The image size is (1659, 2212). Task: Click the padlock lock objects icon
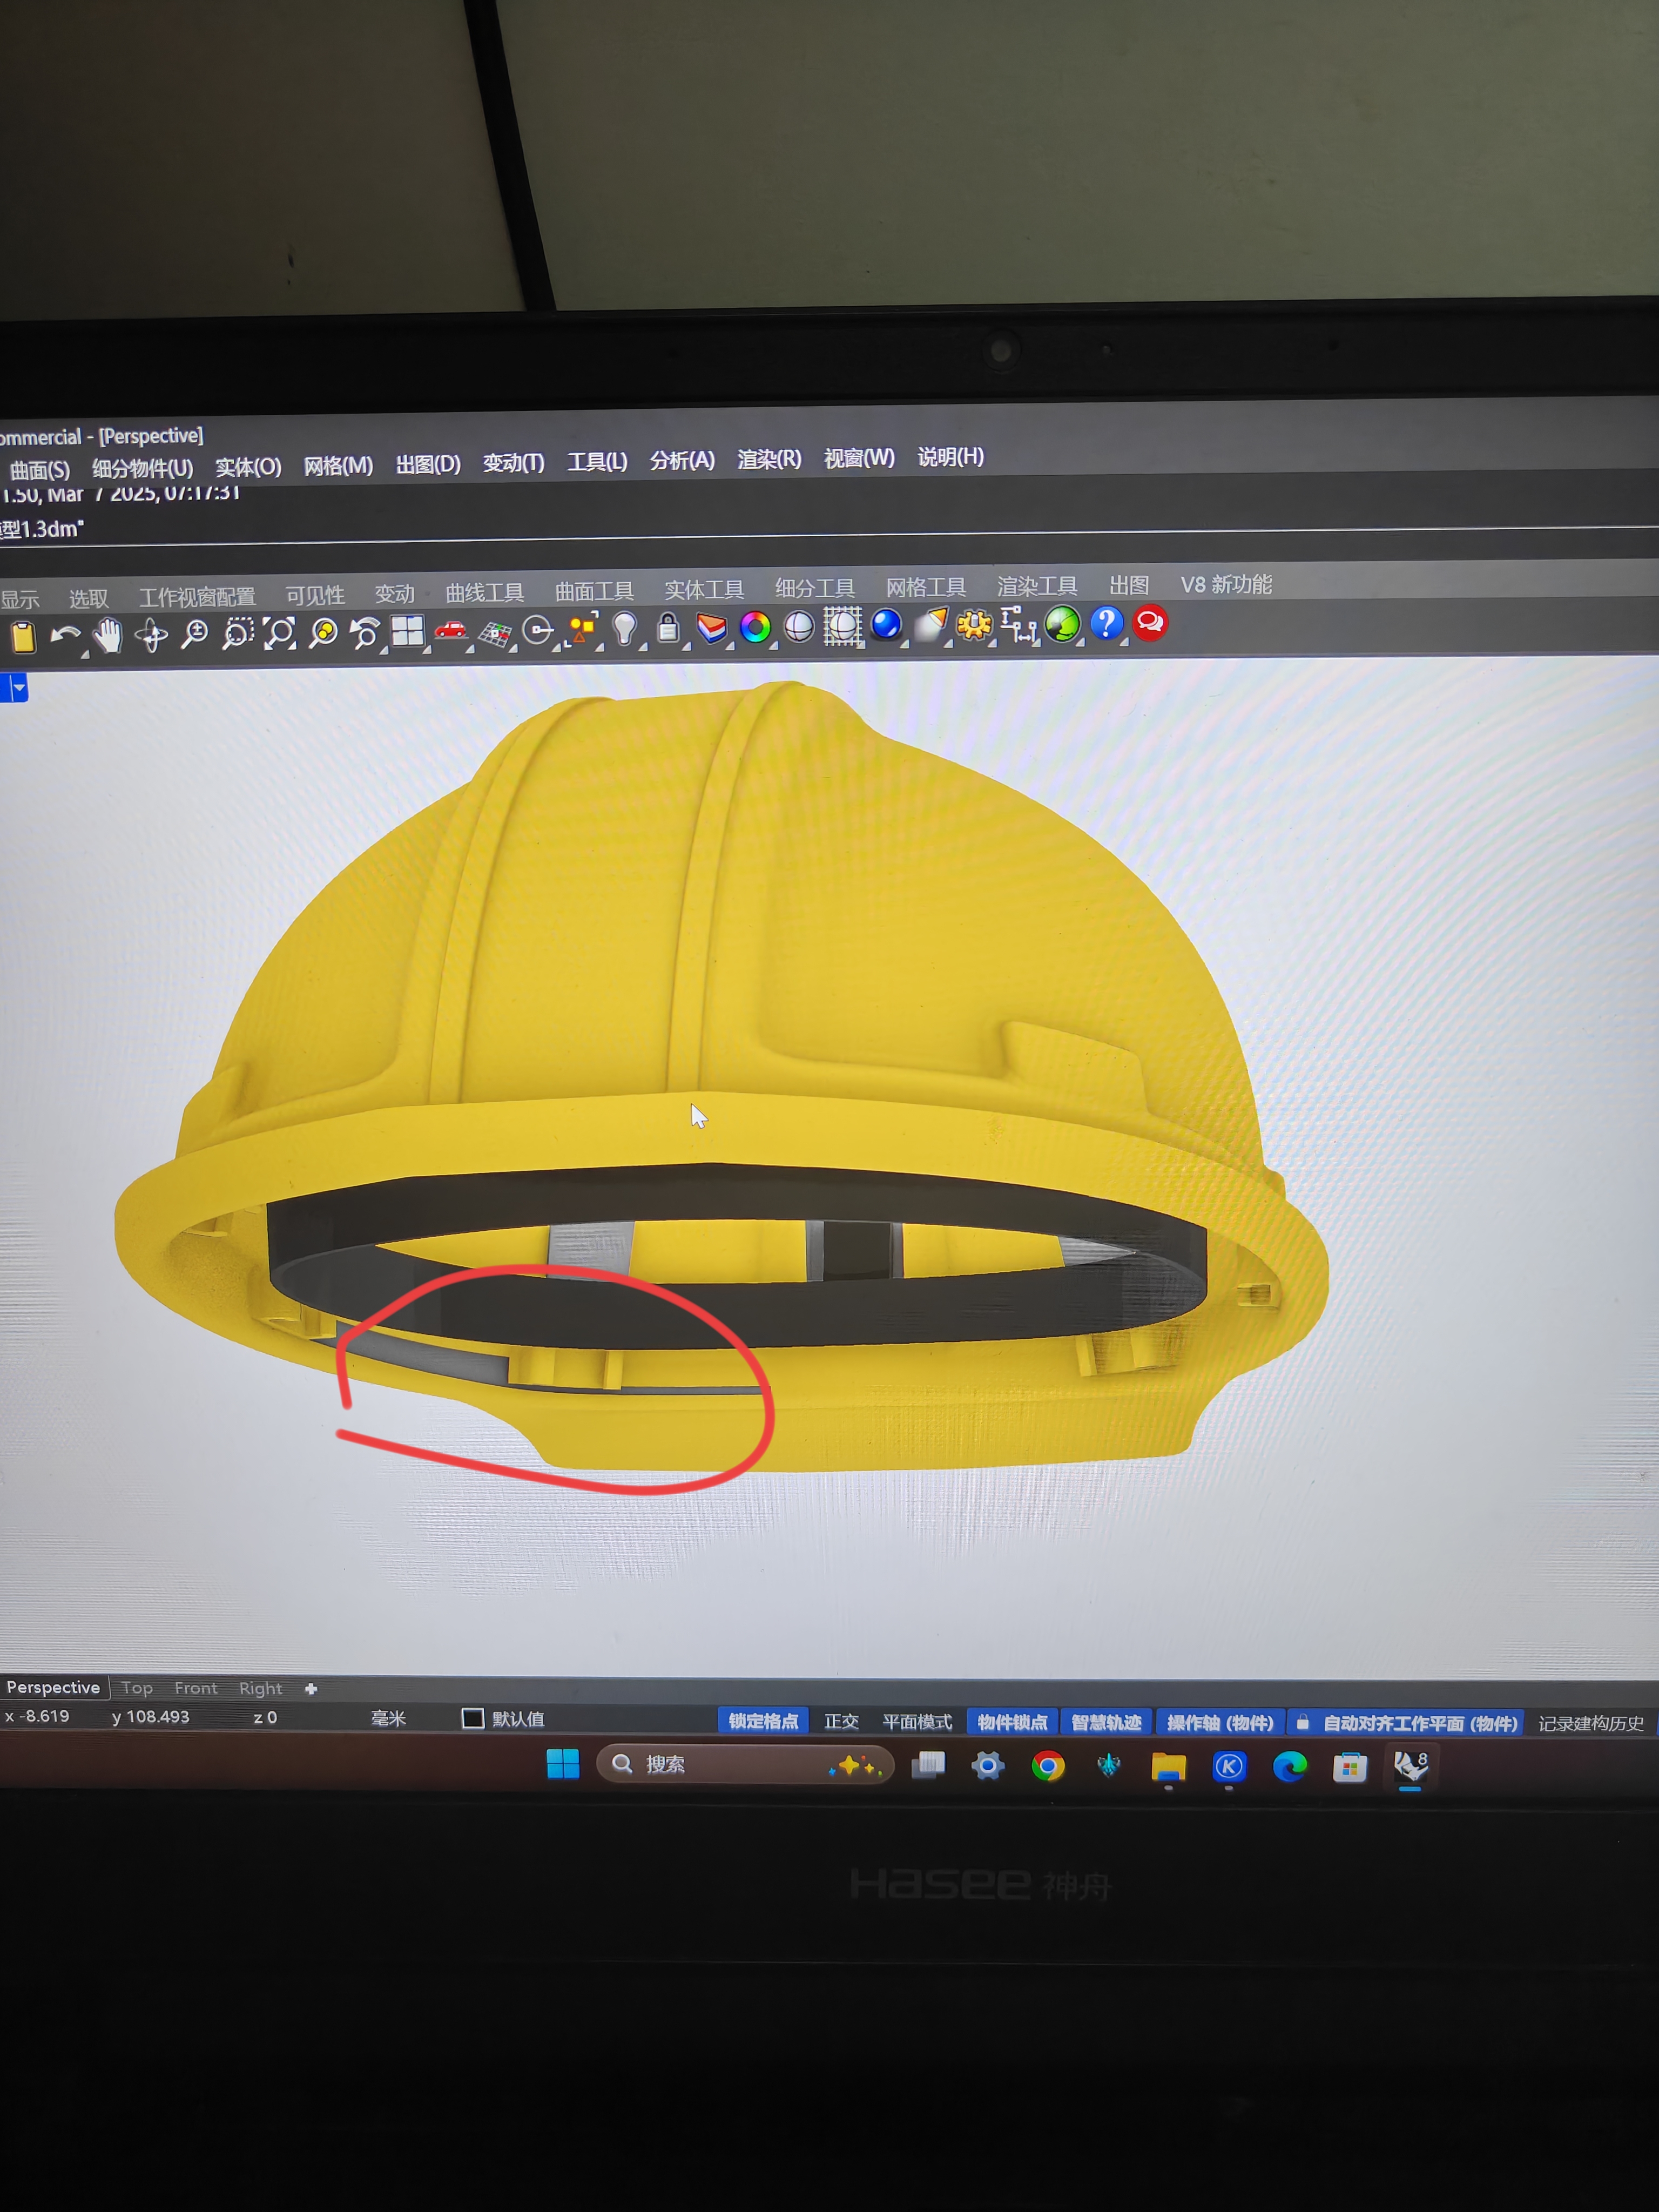coord(668,628)
